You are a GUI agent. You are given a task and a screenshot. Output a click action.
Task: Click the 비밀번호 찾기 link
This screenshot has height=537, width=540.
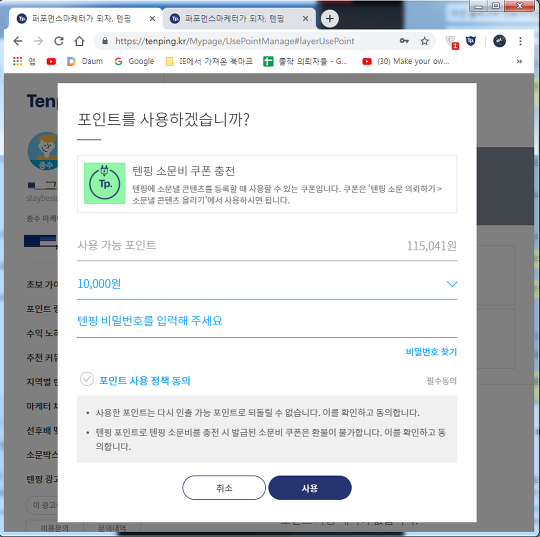(x=431, y=352)
